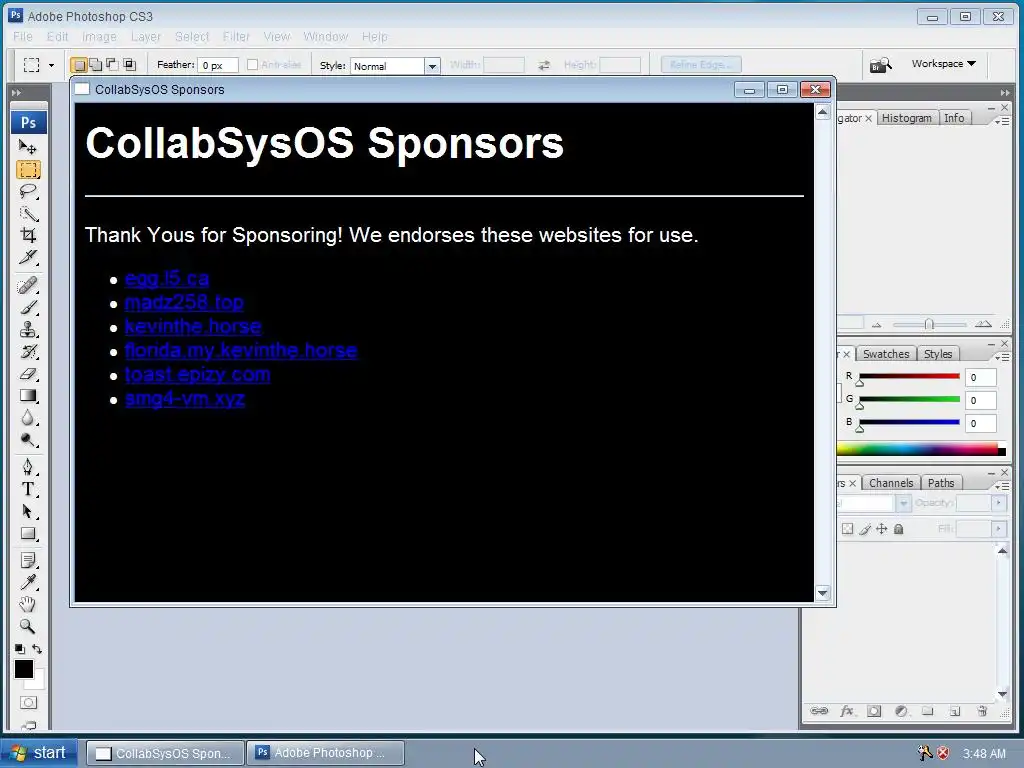
Task: Select the Eyedropper tool
Action: (28, 582)
